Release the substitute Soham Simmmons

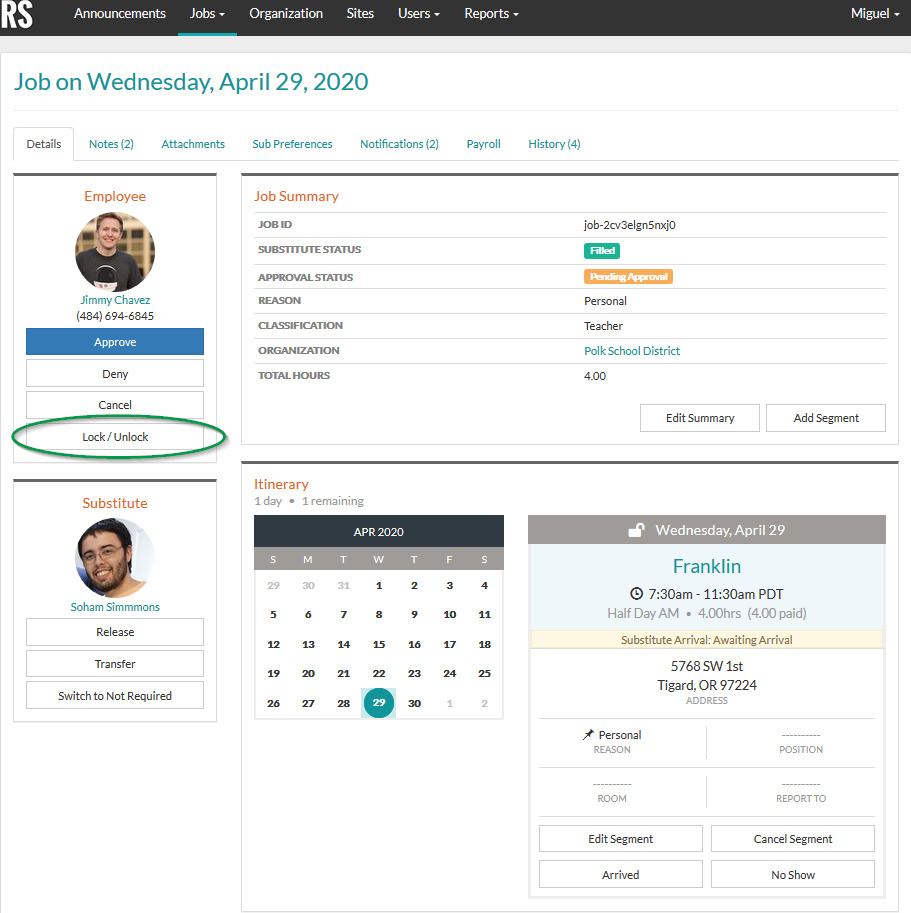click(x=114, y=632)
